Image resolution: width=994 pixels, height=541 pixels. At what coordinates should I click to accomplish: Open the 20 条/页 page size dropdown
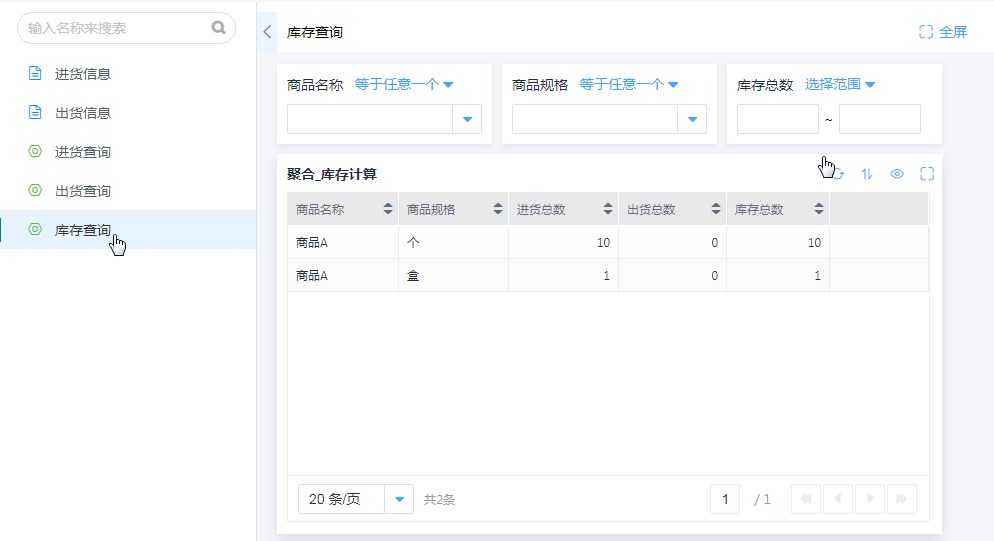tap(399, 499)
